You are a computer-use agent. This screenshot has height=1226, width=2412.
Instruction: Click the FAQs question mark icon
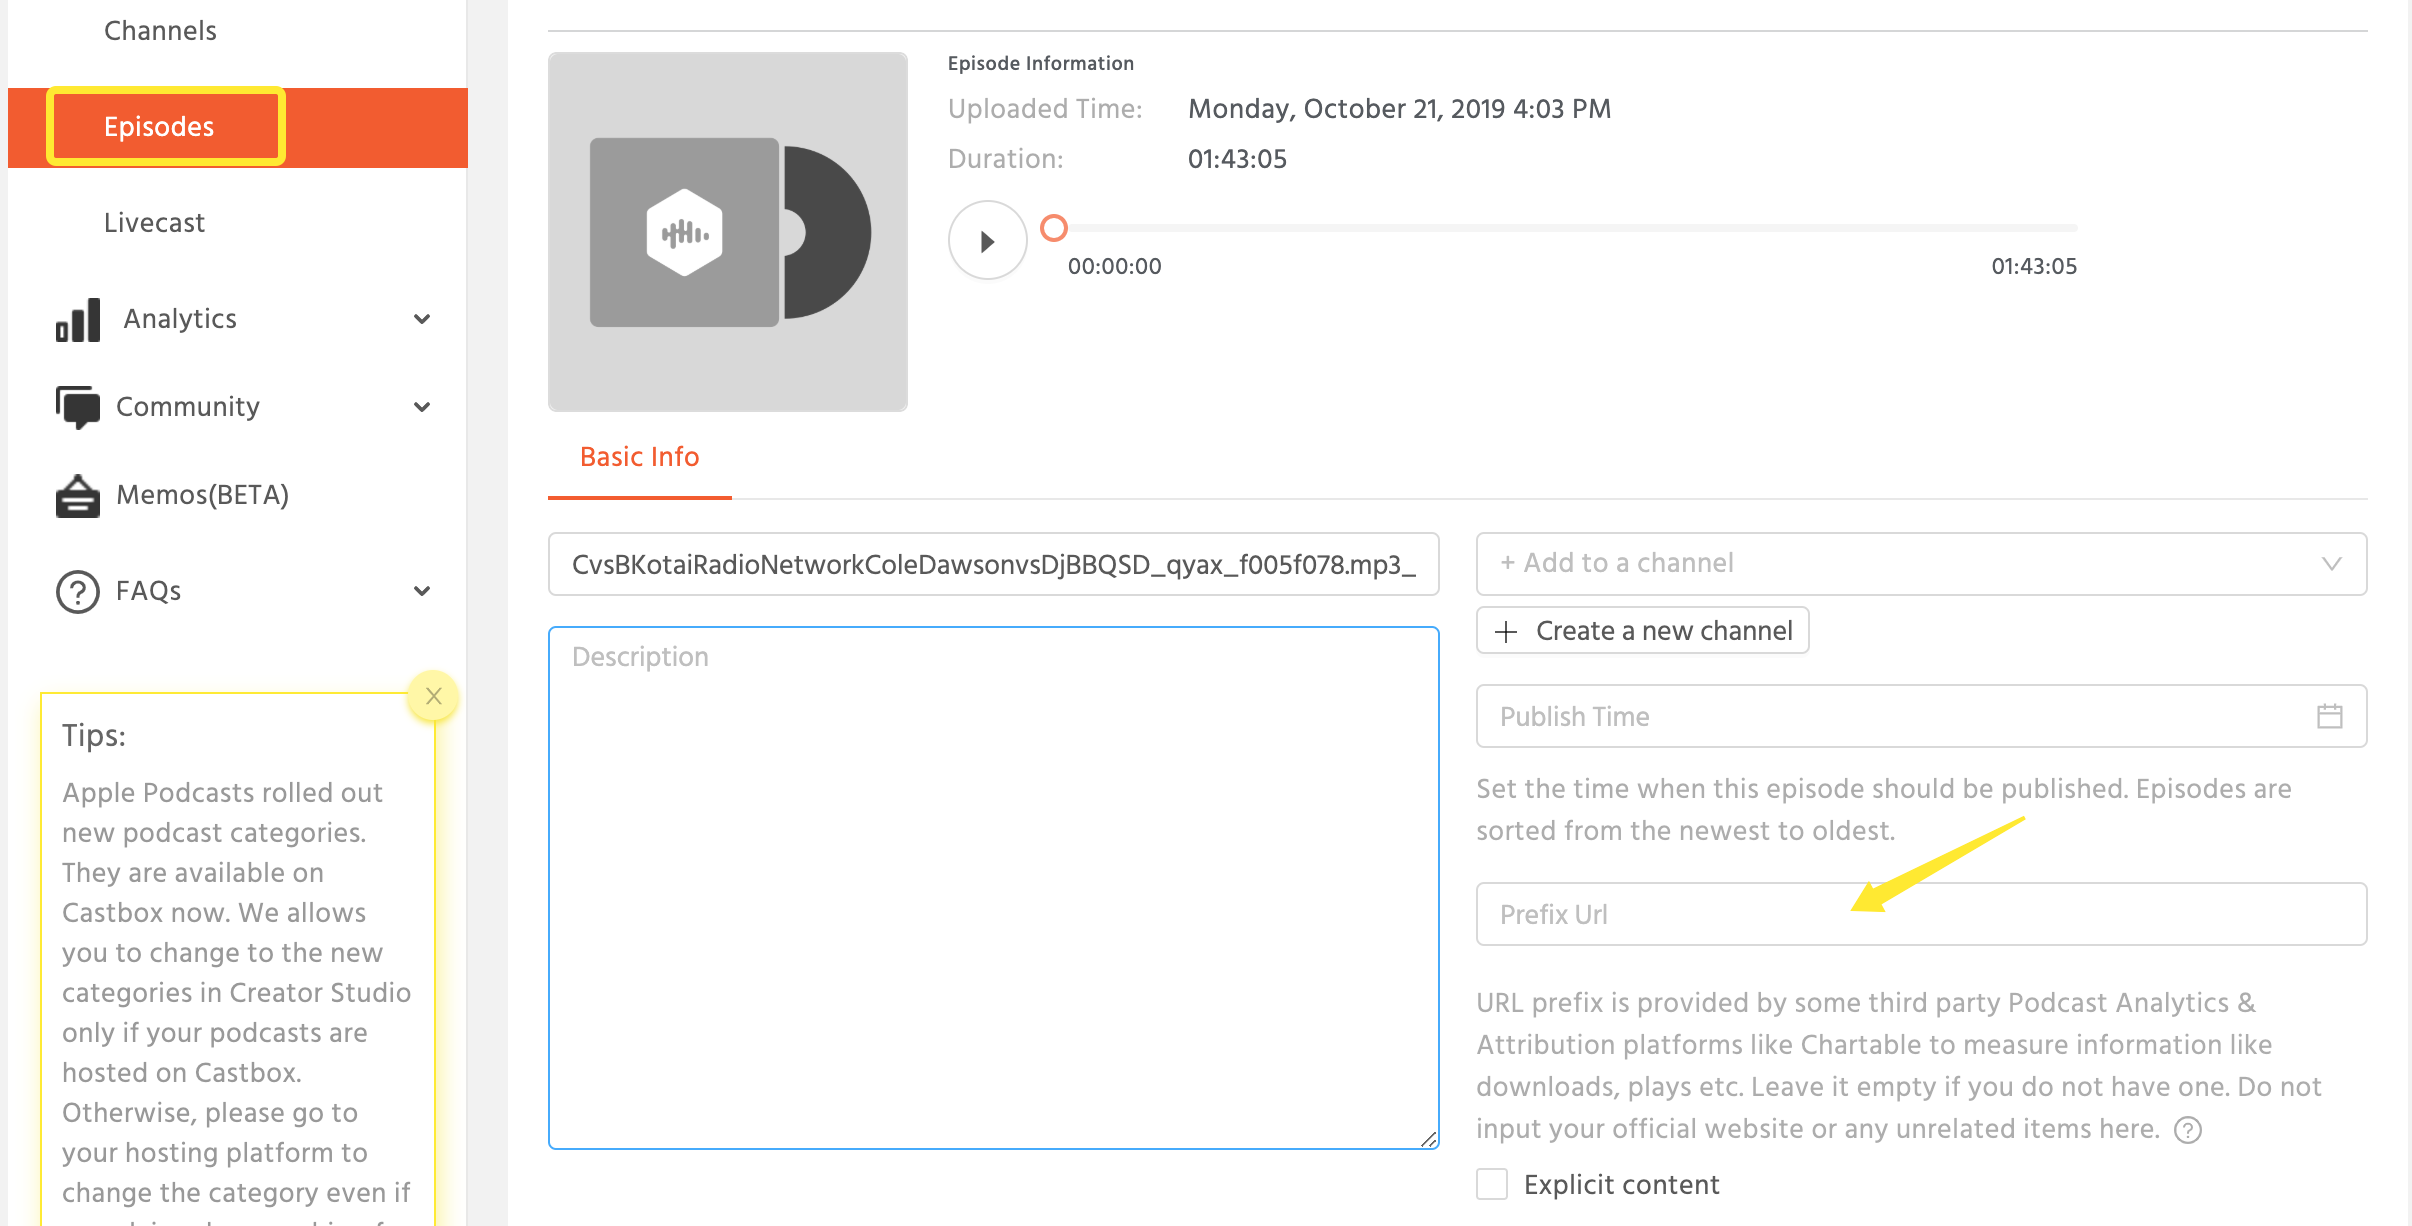click(x=78, y=591)
